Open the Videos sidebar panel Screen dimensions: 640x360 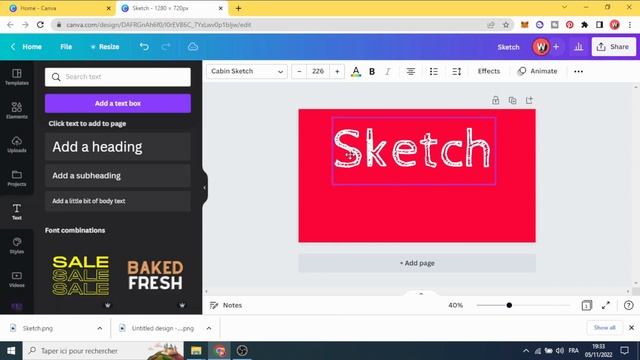[x=17, y=280]
